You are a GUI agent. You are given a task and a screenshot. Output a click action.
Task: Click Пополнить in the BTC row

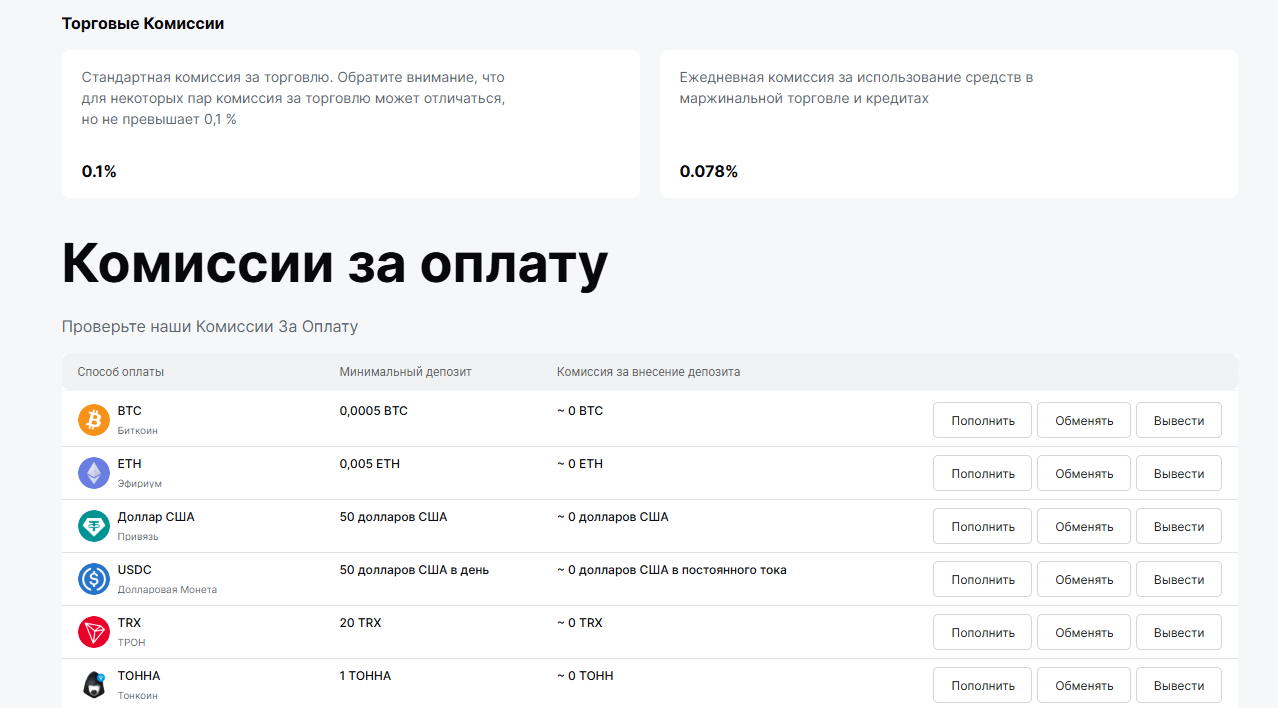coord(983,420)
